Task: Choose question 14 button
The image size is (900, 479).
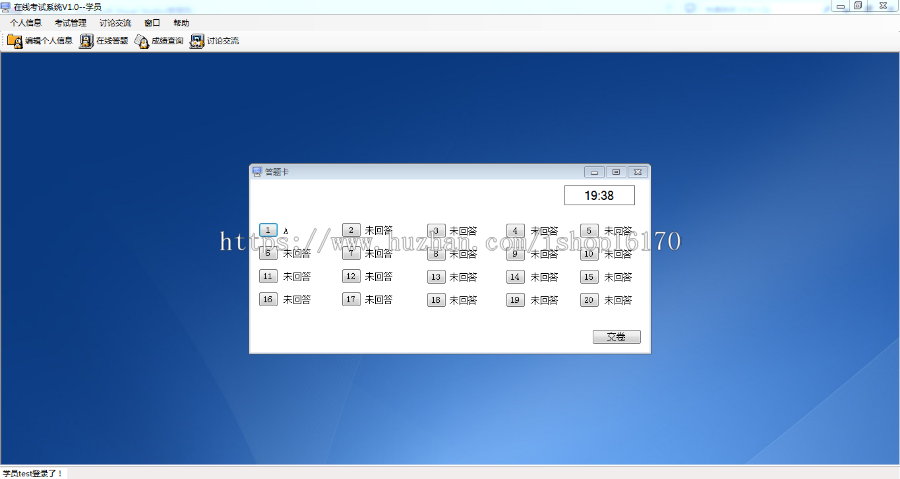Action: pyautogui.click(x=515, y=277)
